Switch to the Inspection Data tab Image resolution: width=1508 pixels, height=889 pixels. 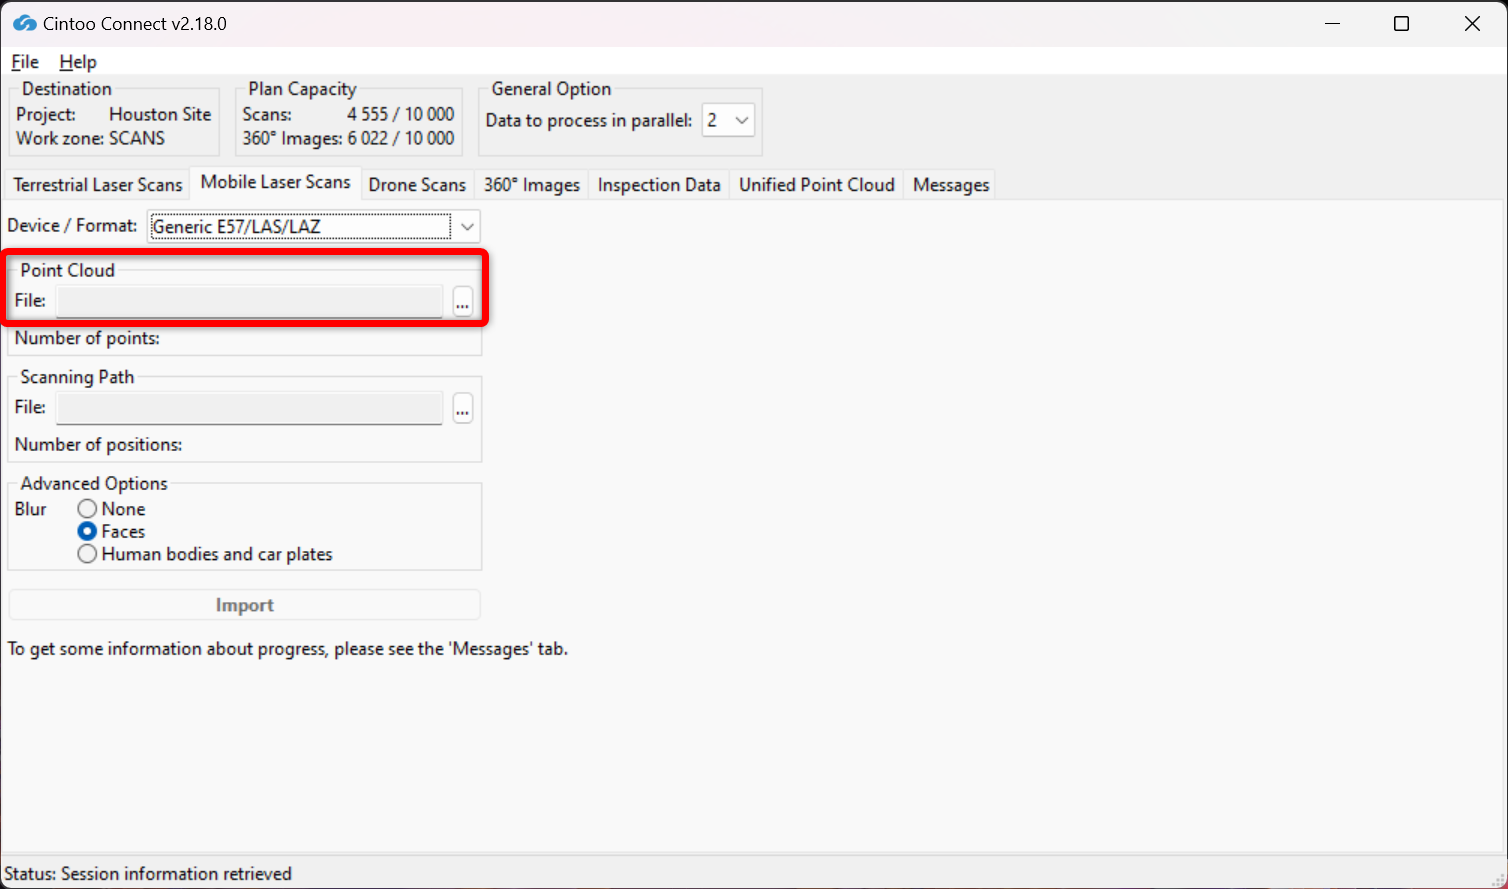pos(659,185)
